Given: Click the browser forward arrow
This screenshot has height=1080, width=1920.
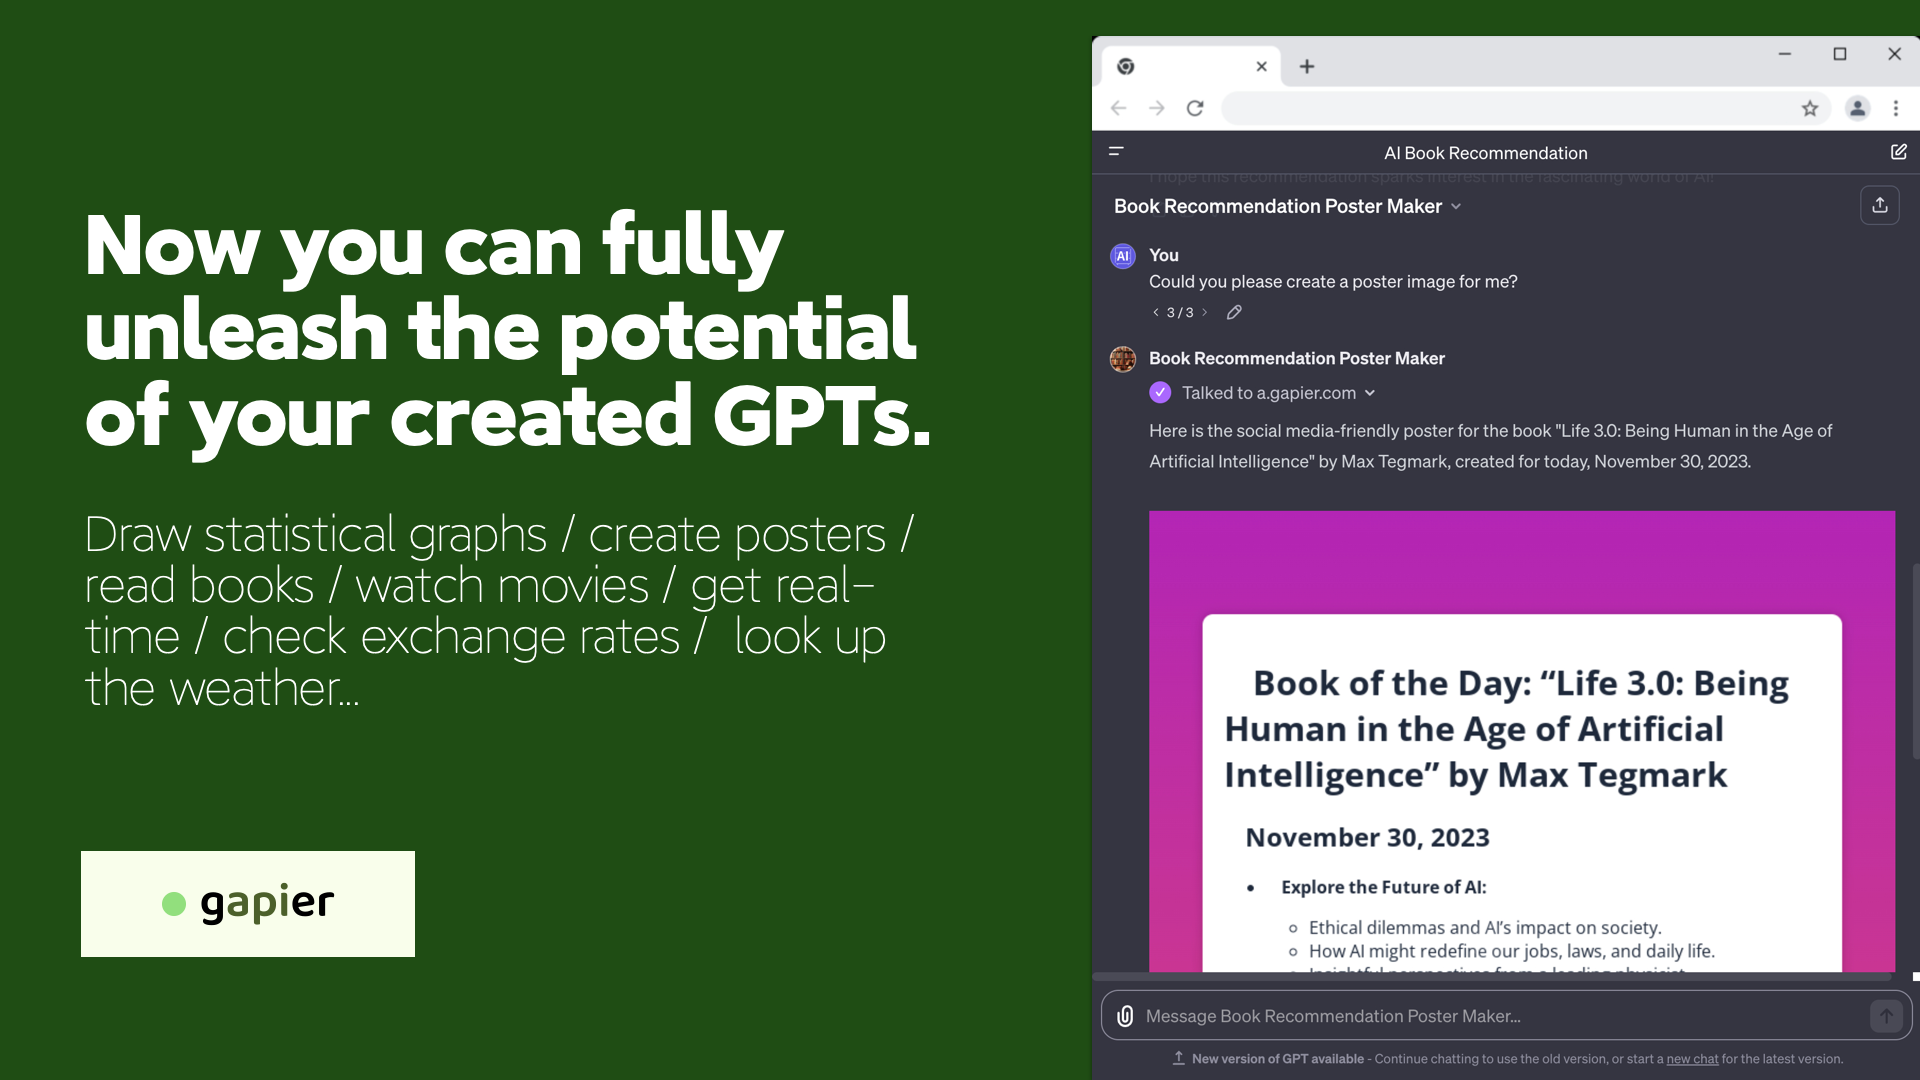Looking at the screenshot, I should pos(1157,108).
